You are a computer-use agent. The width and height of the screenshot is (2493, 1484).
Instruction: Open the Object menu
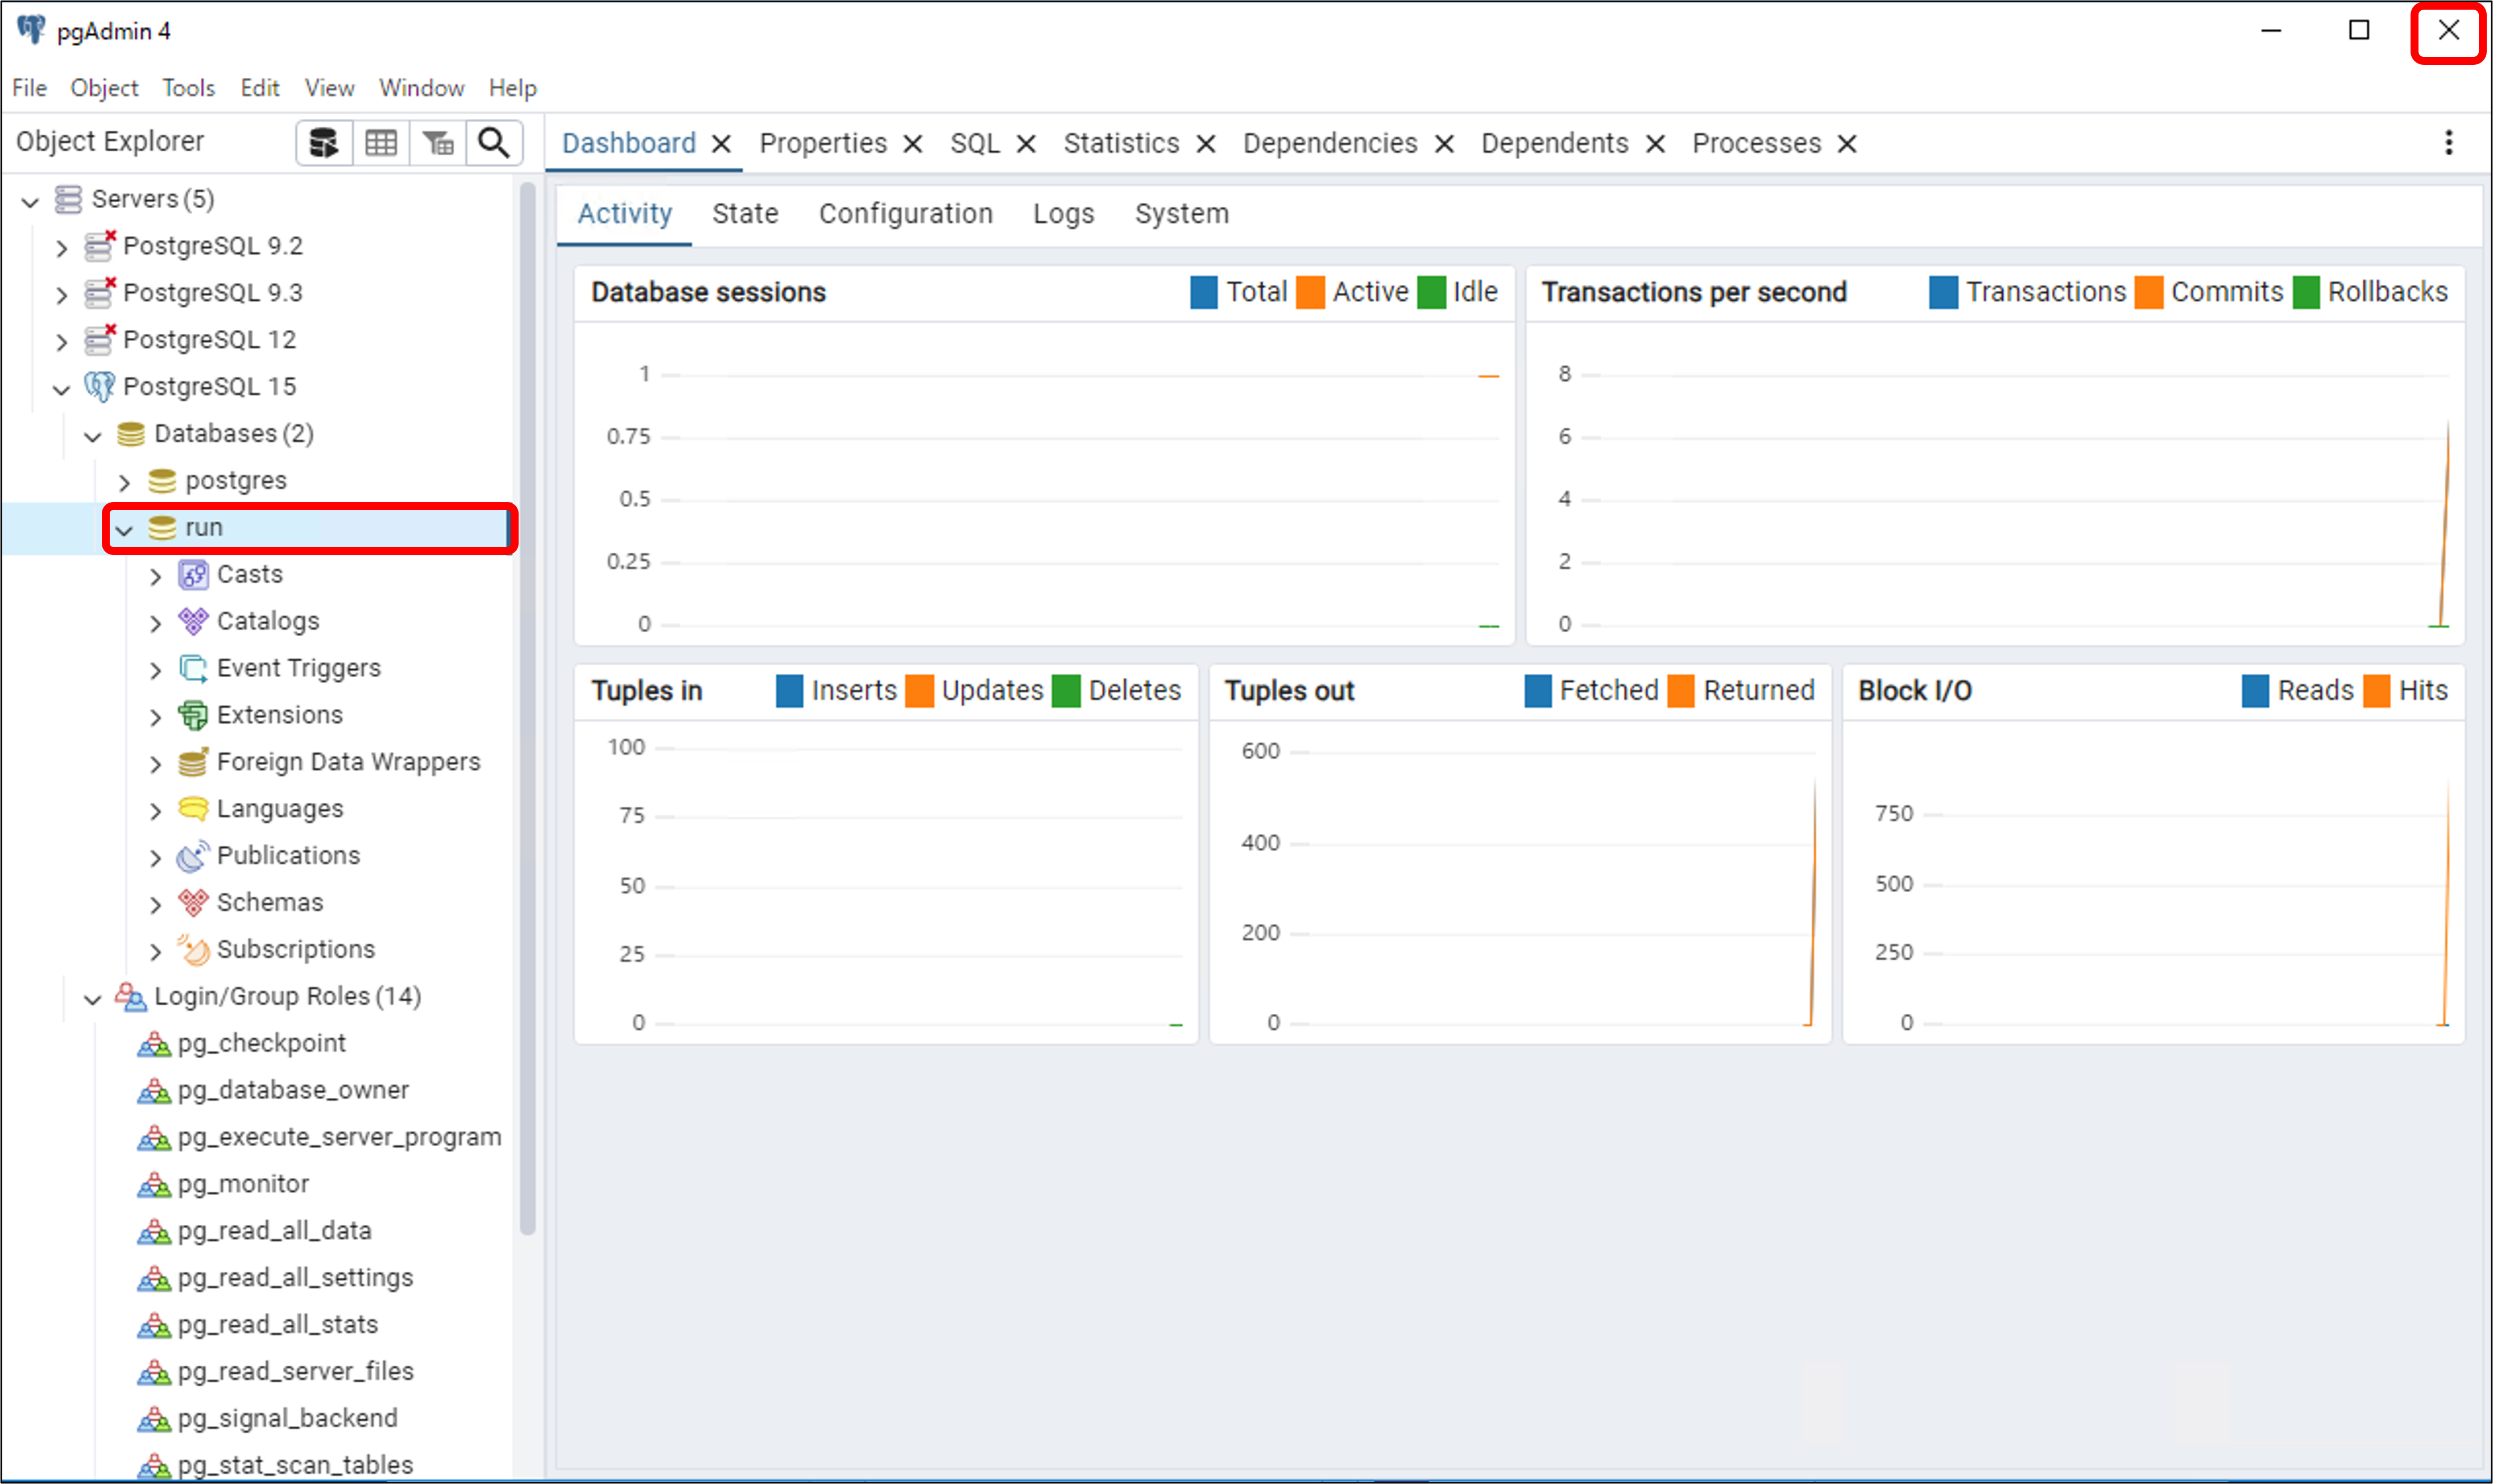(104, 88)
